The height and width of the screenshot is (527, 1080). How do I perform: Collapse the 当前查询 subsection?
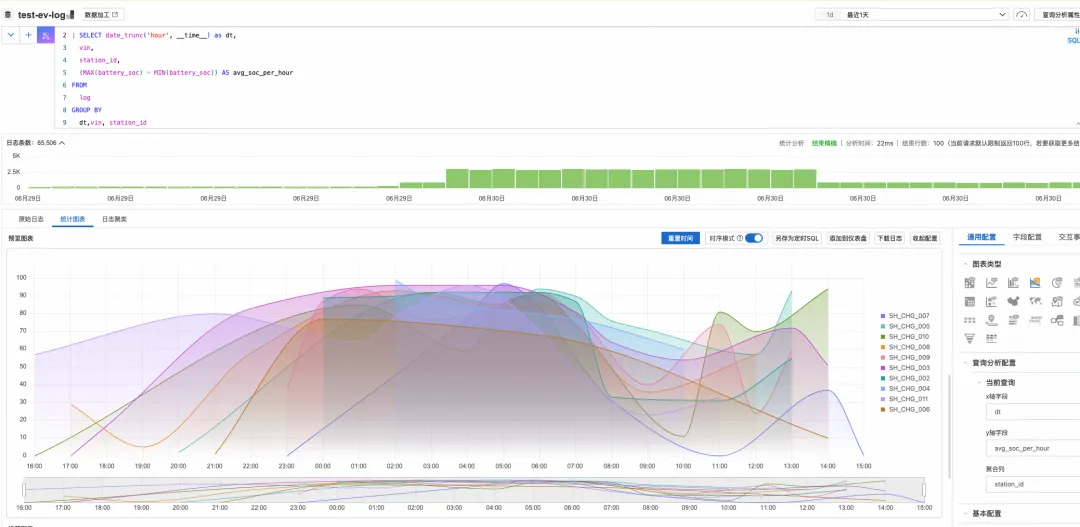(x=979, y=382)
